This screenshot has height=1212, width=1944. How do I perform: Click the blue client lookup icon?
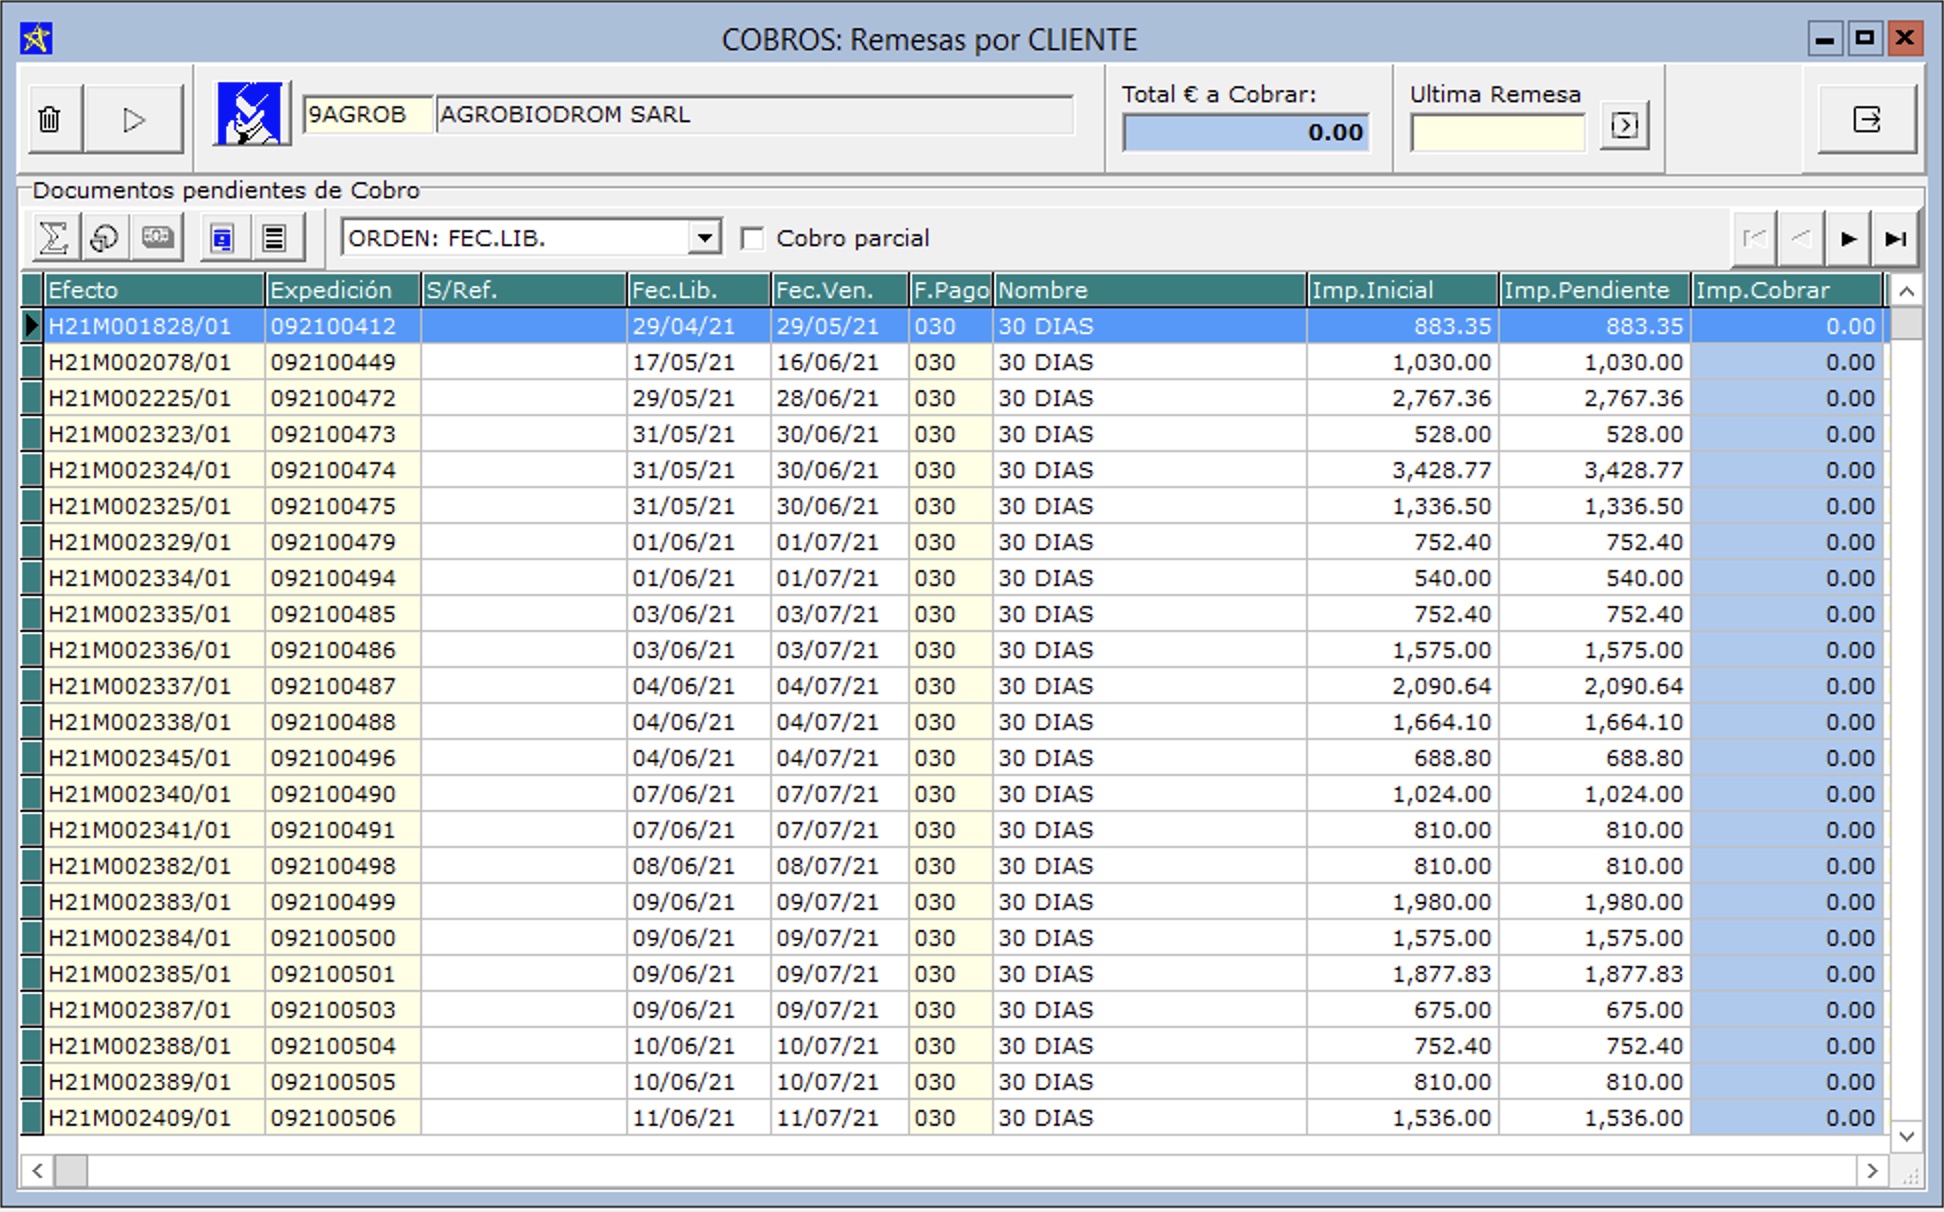(x=250, y=115)
